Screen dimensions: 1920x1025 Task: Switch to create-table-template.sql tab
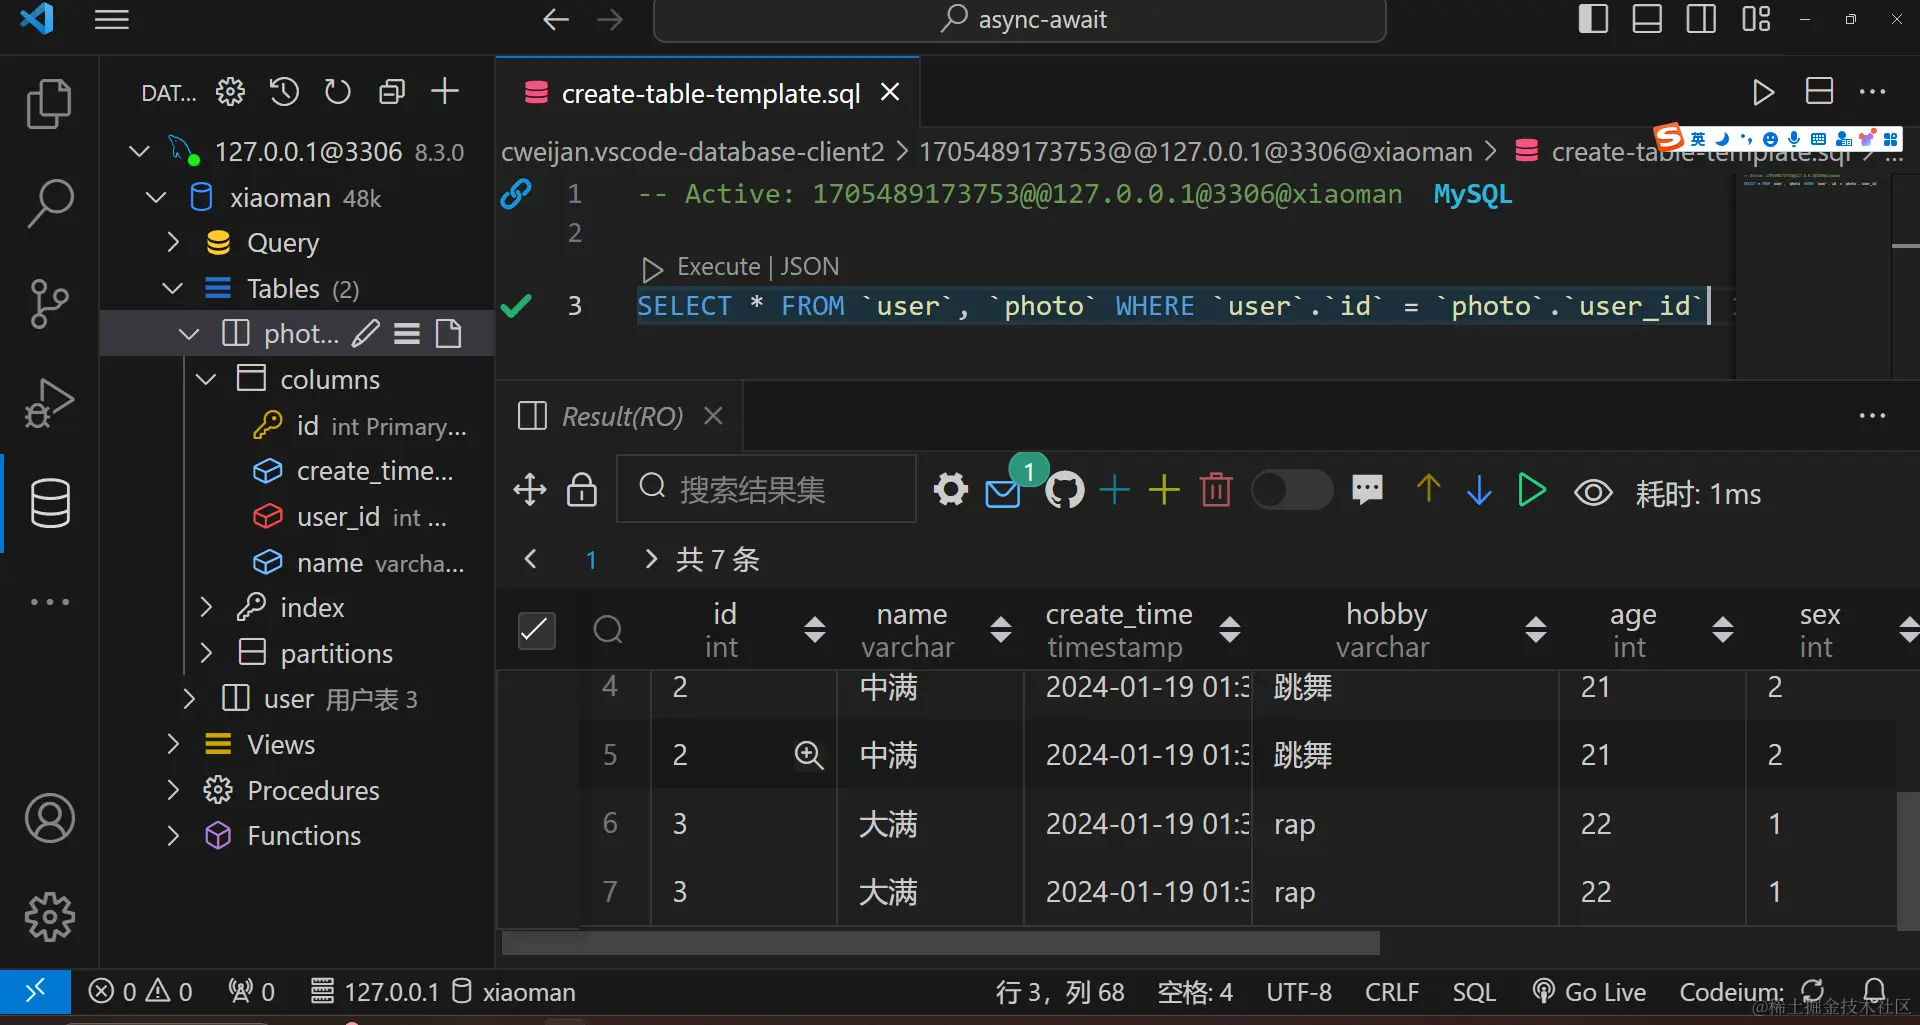[x=710, y=93]
